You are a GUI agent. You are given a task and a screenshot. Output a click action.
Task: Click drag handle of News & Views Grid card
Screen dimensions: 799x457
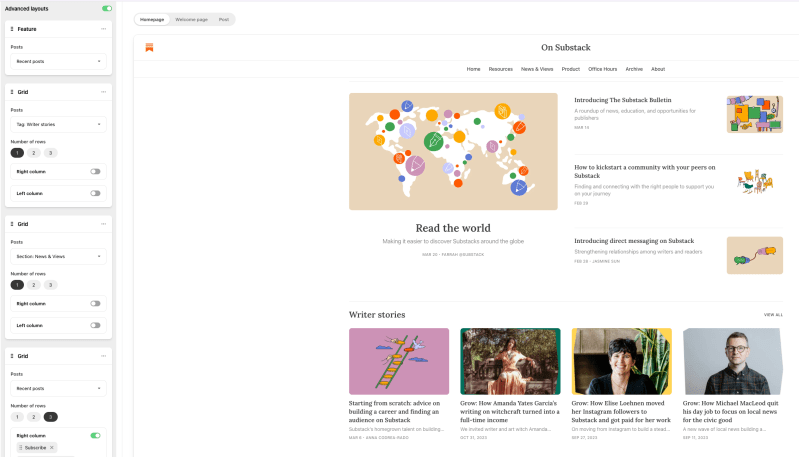12,224
